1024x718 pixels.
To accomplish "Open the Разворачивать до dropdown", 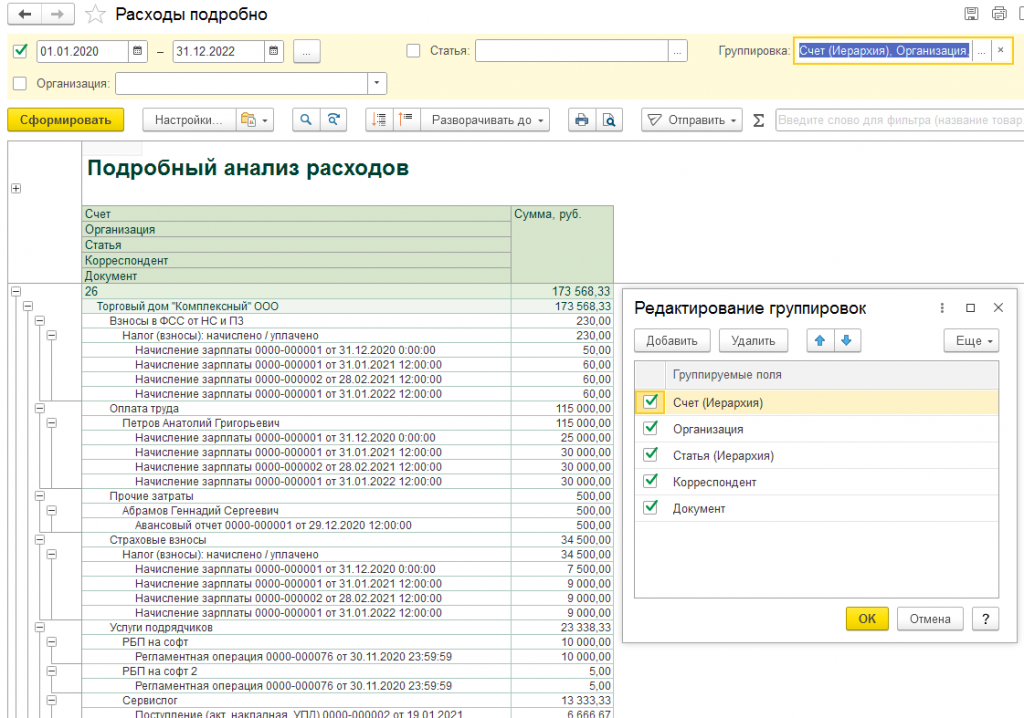I will [x=490, y=120].
